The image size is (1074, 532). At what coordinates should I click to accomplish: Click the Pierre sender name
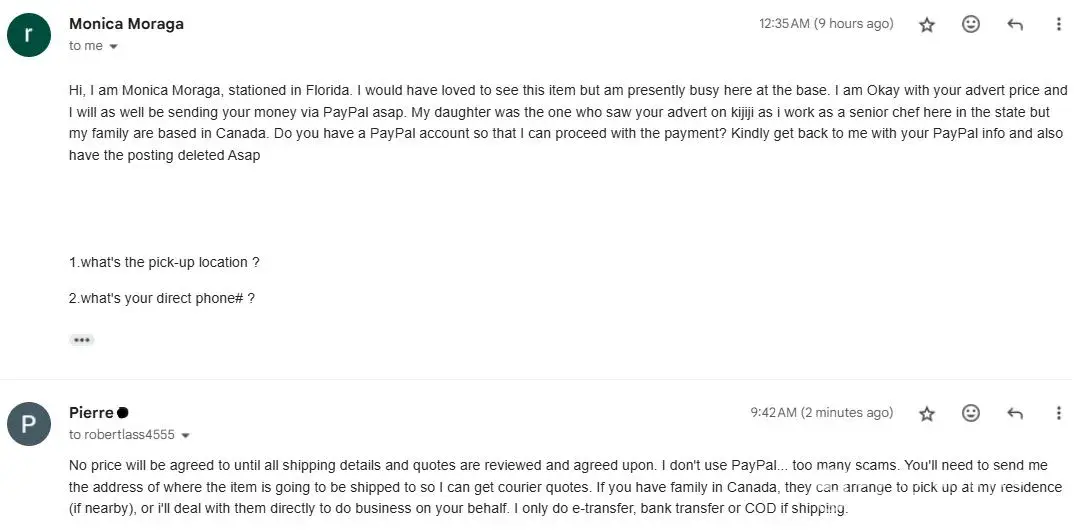pyautogui.click(x=91, y=413)
